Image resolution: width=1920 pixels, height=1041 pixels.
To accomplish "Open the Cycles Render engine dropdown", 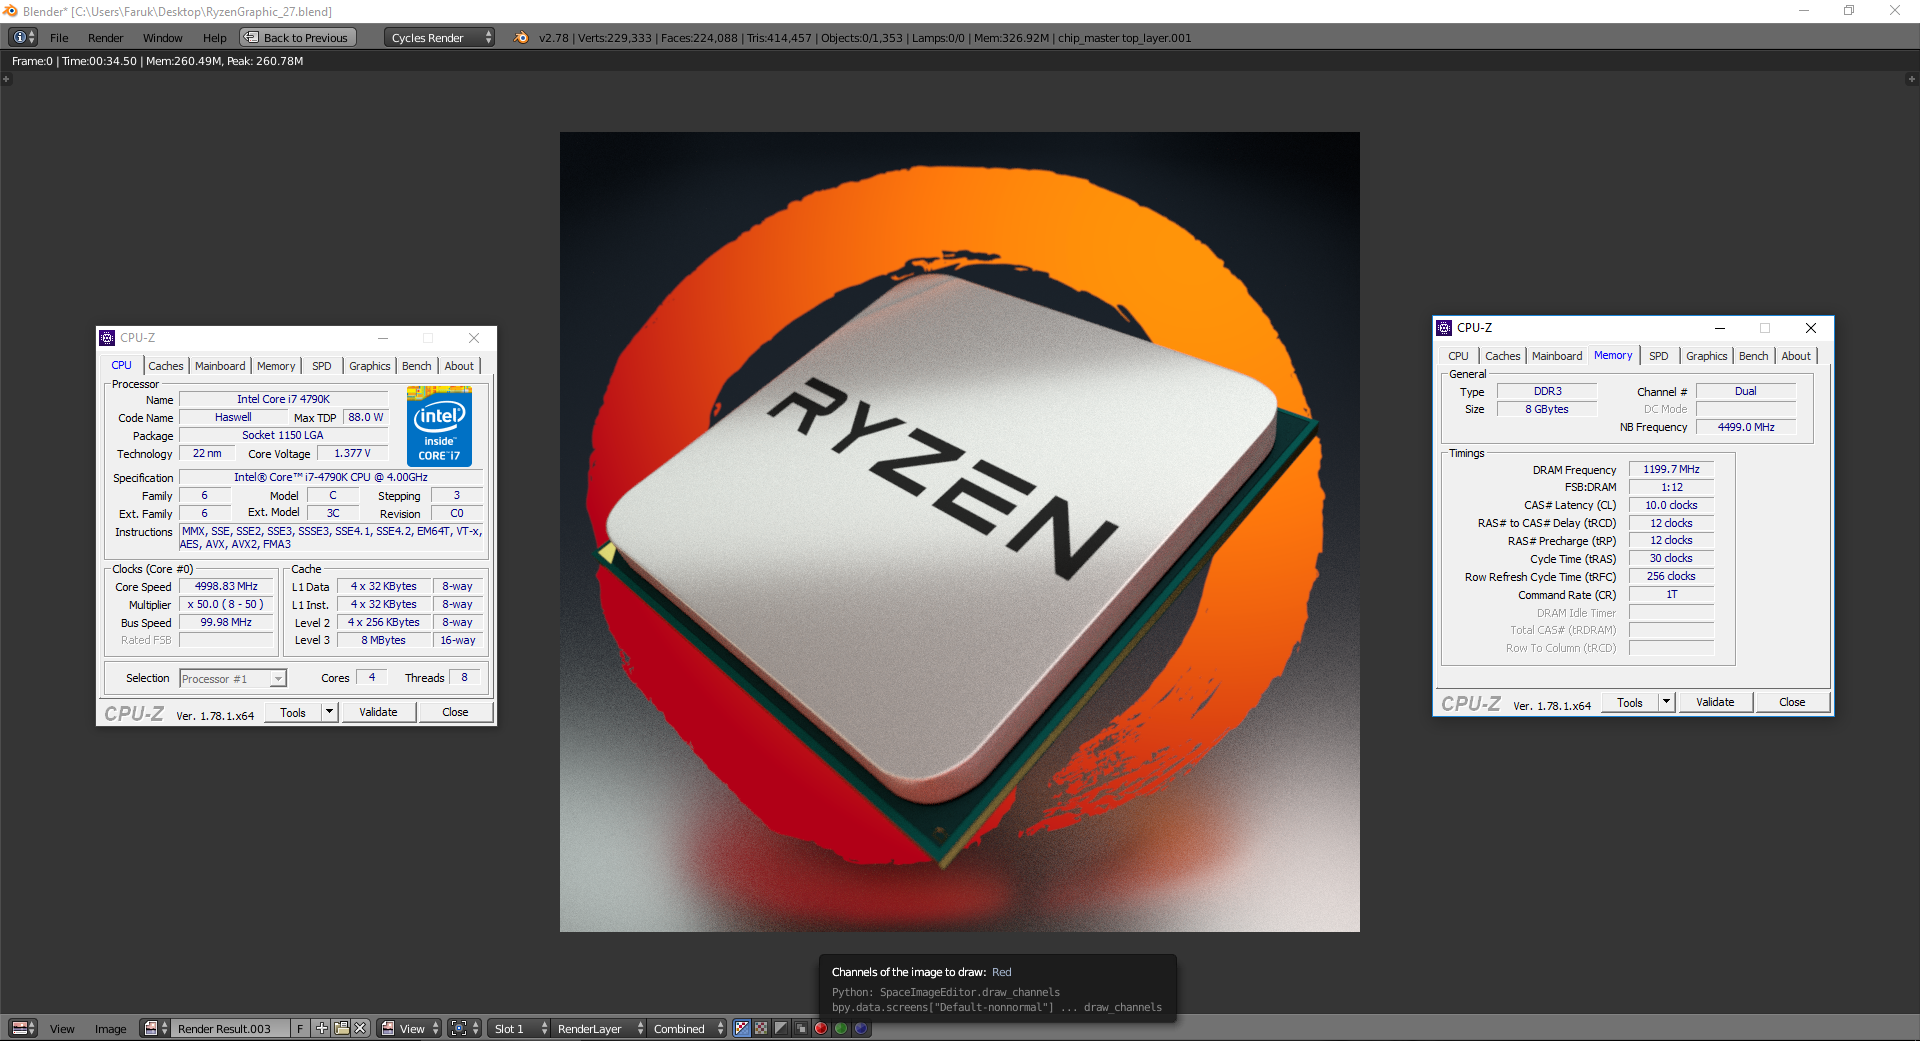I will click(439, 37).
